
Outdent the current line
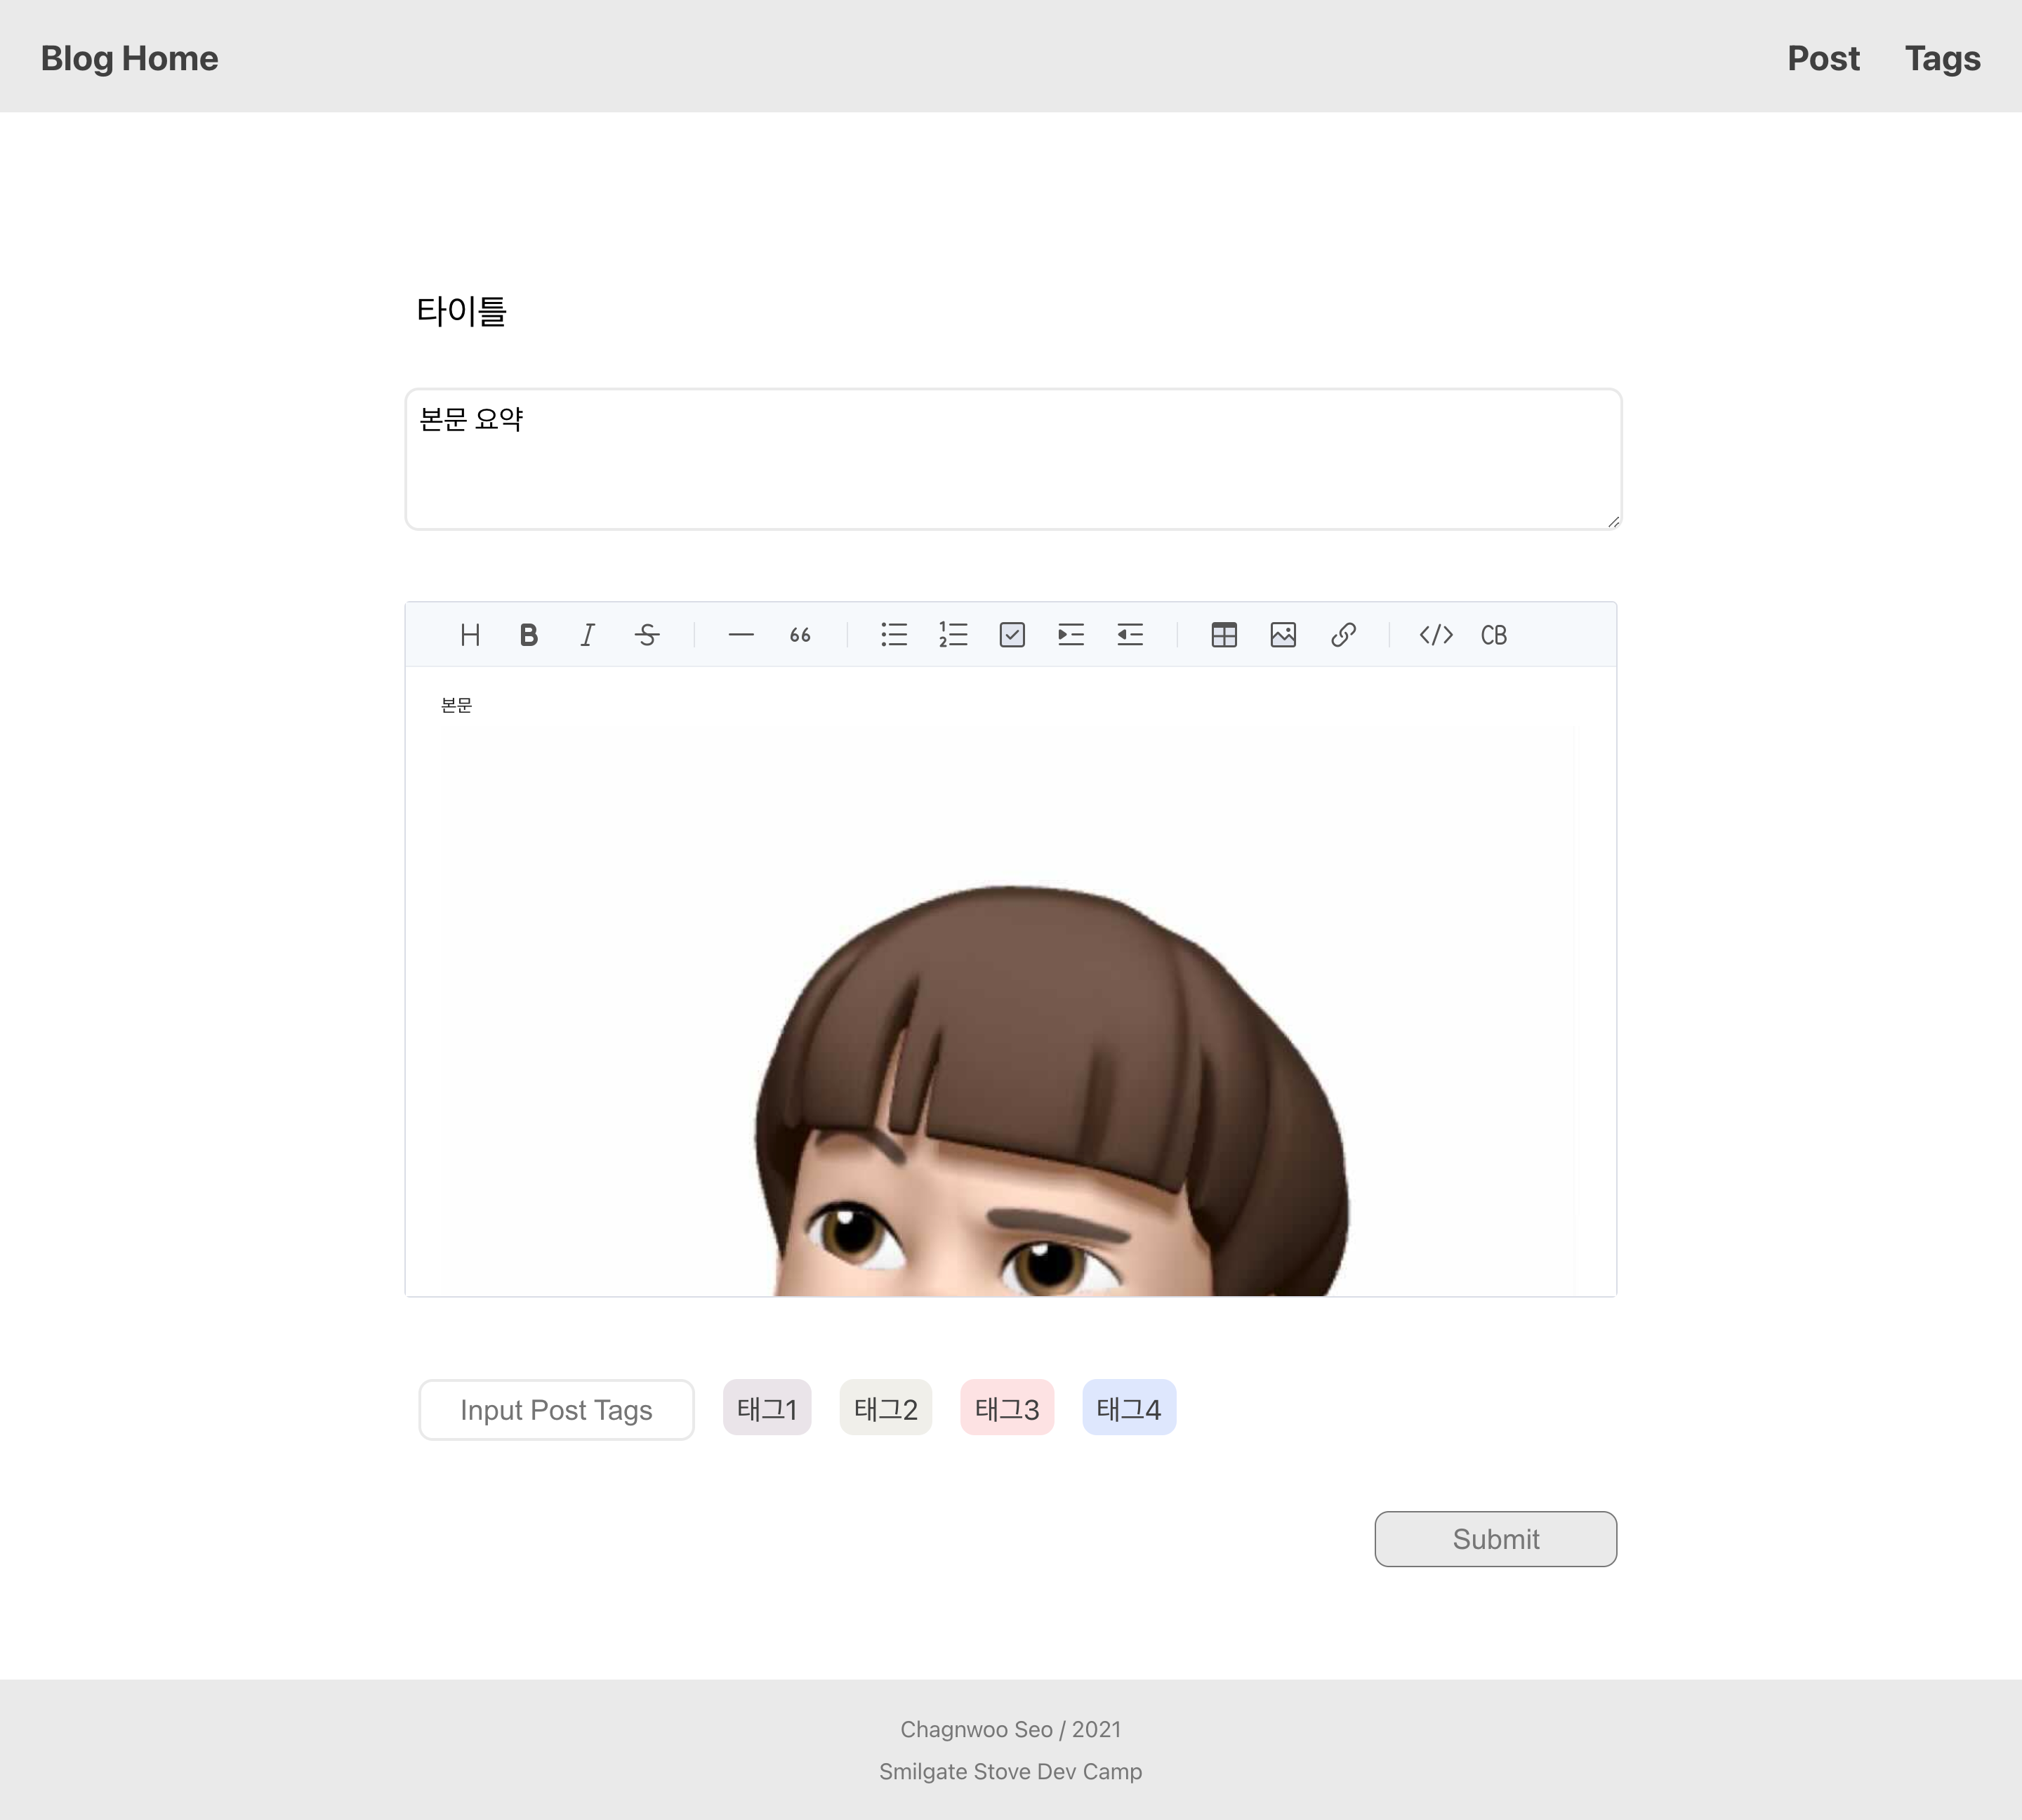coord(1130,635)
